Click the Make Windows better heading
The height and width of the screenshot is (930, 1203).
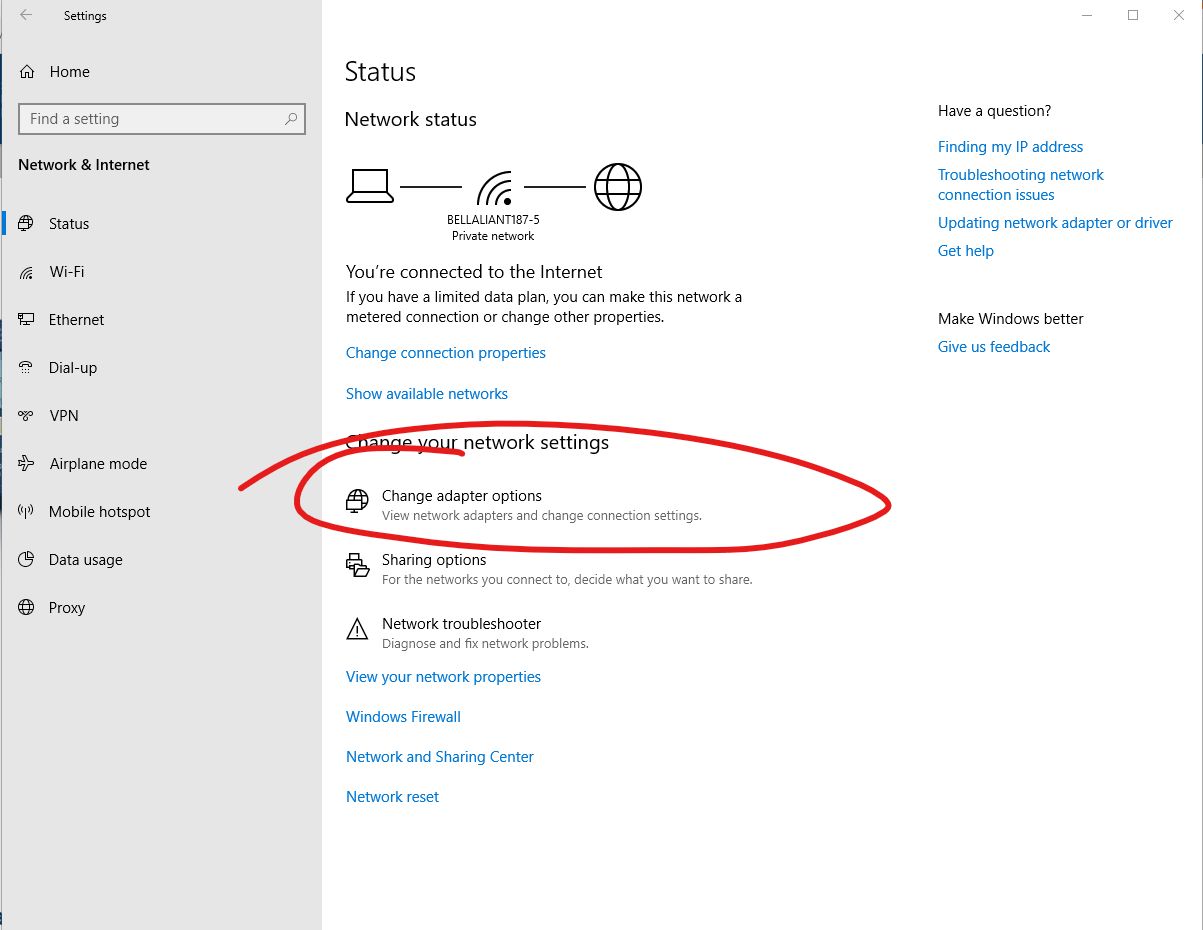point(1011,319)
